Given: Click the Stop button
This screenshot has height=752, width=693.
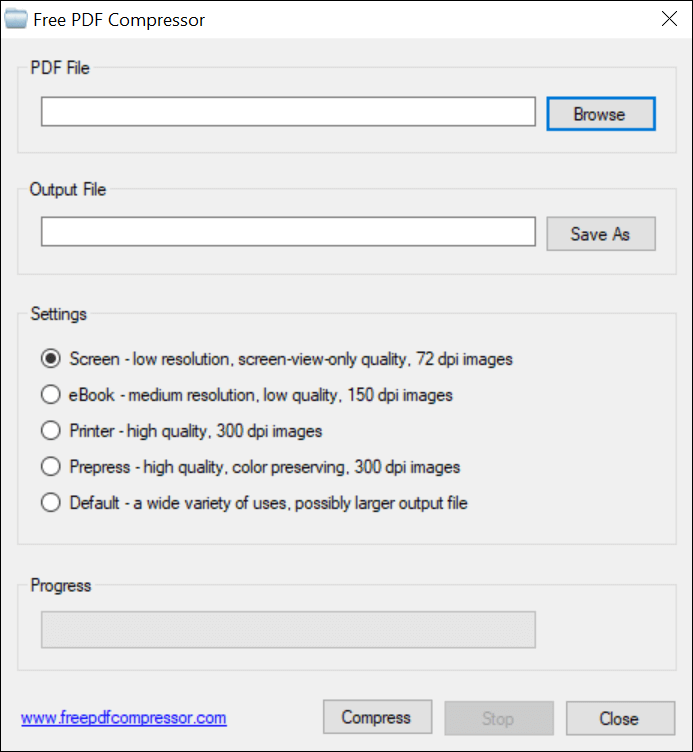Looking at the screenshot, I should pyautogui.click(x=498, y=718).
